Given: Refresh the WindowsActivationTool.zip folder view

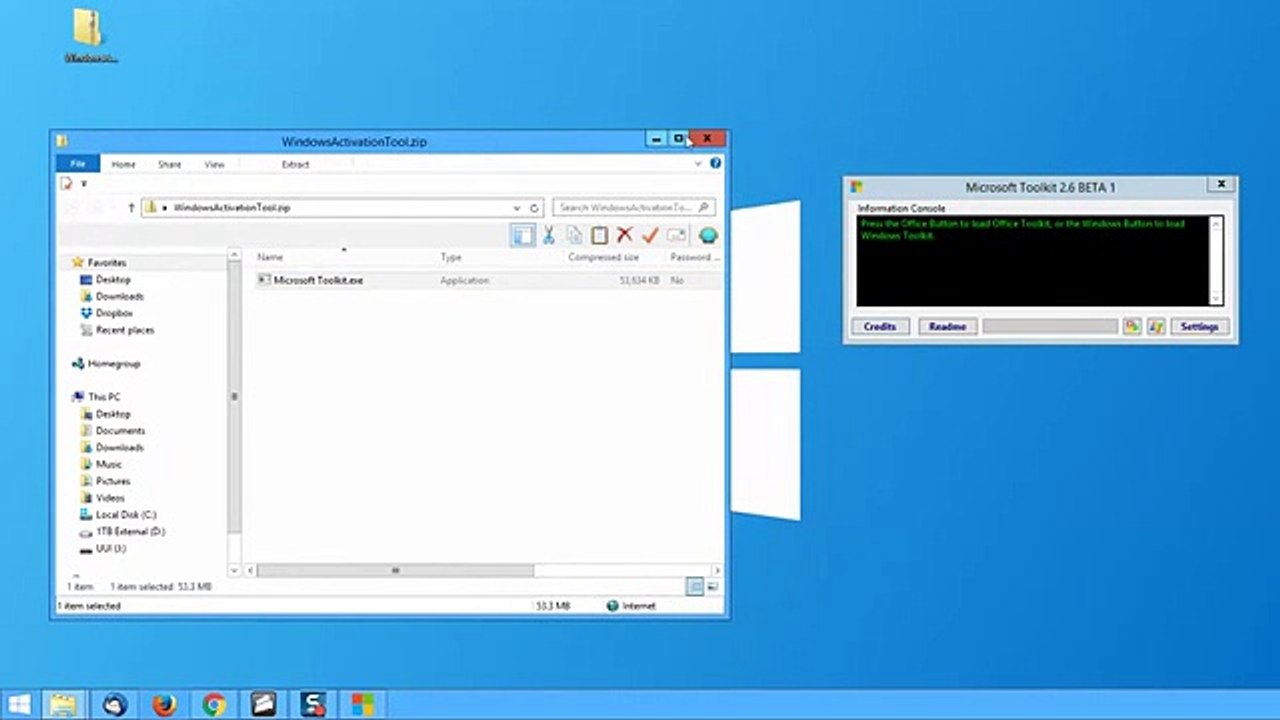Looking at the screenshot, I should tap(534, 208).
